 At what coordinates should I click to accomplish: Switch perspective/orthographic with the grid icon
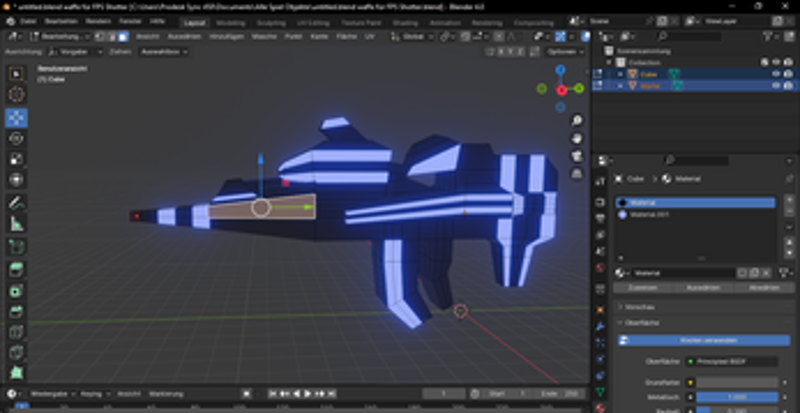[x=577, y=174]
